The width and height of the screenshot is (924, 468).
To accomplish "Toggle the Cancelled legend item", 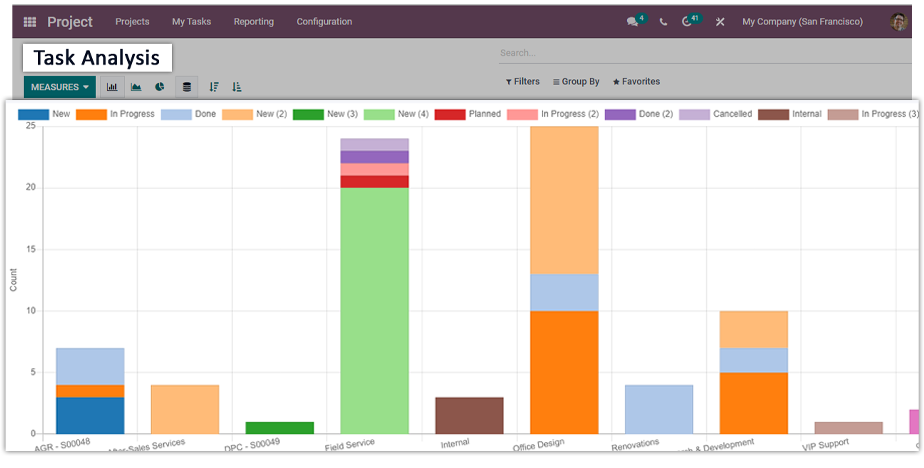I will pyautogui.click(x=716, y=114).
